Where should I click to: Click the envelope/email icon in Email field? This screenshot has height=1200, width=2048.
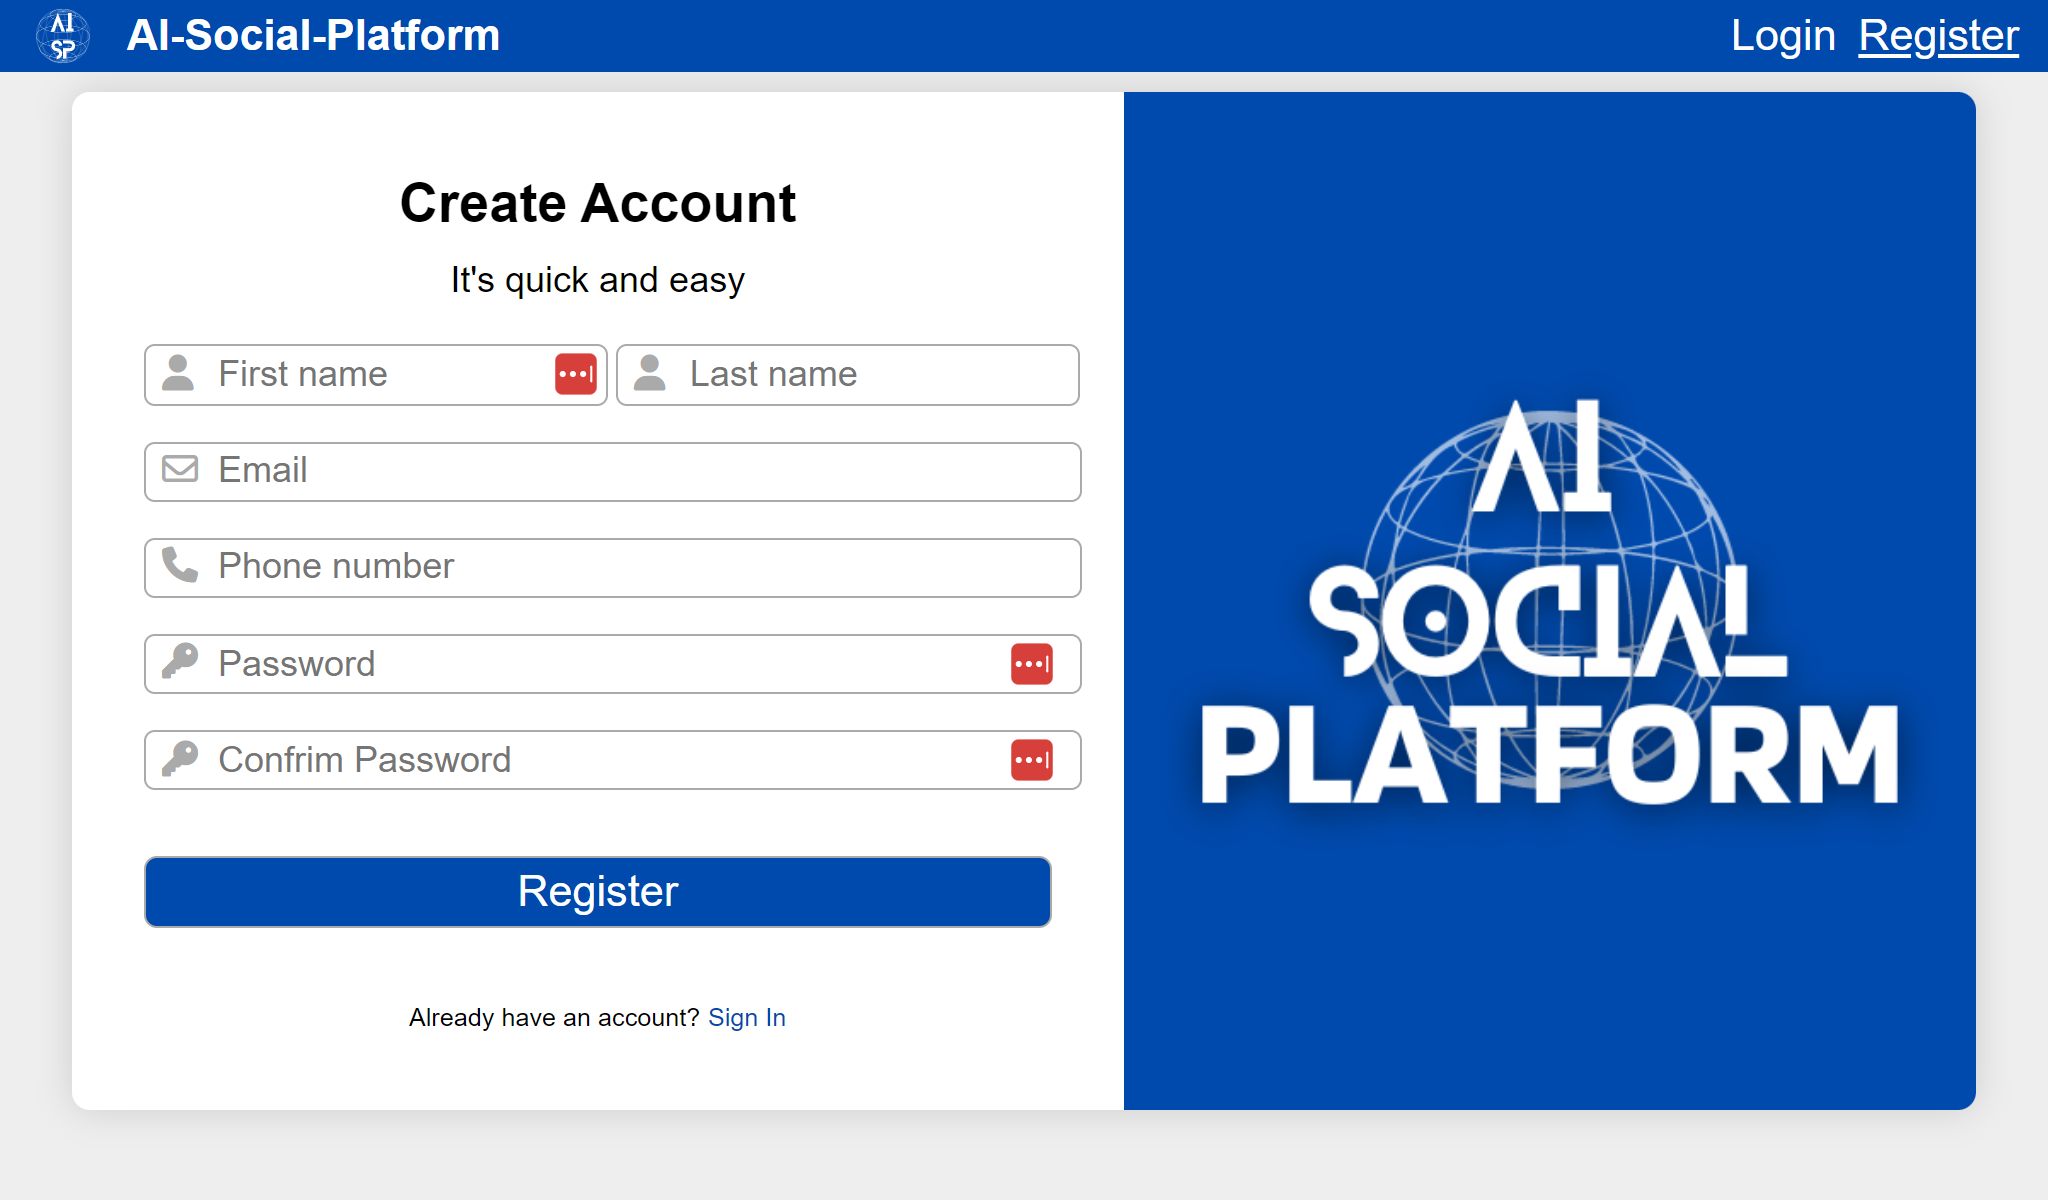point(181,470)
